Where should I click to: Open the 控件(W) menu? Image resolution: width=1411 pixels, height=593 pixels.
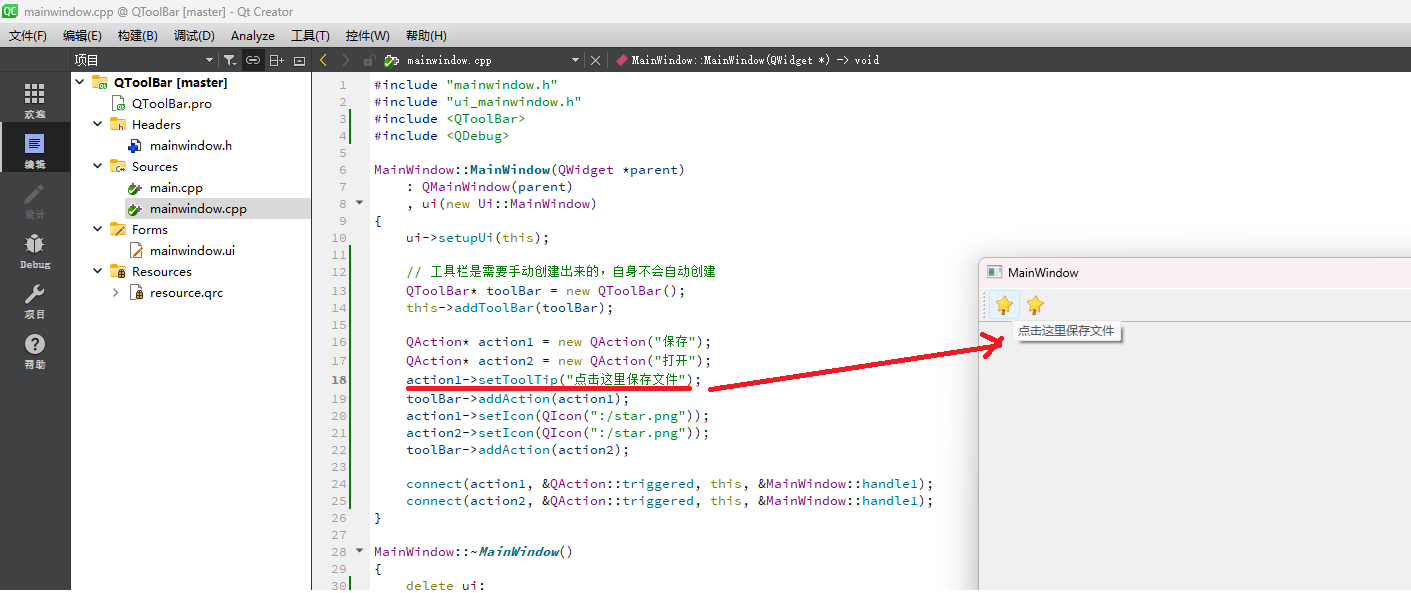(x=367, y=35)
